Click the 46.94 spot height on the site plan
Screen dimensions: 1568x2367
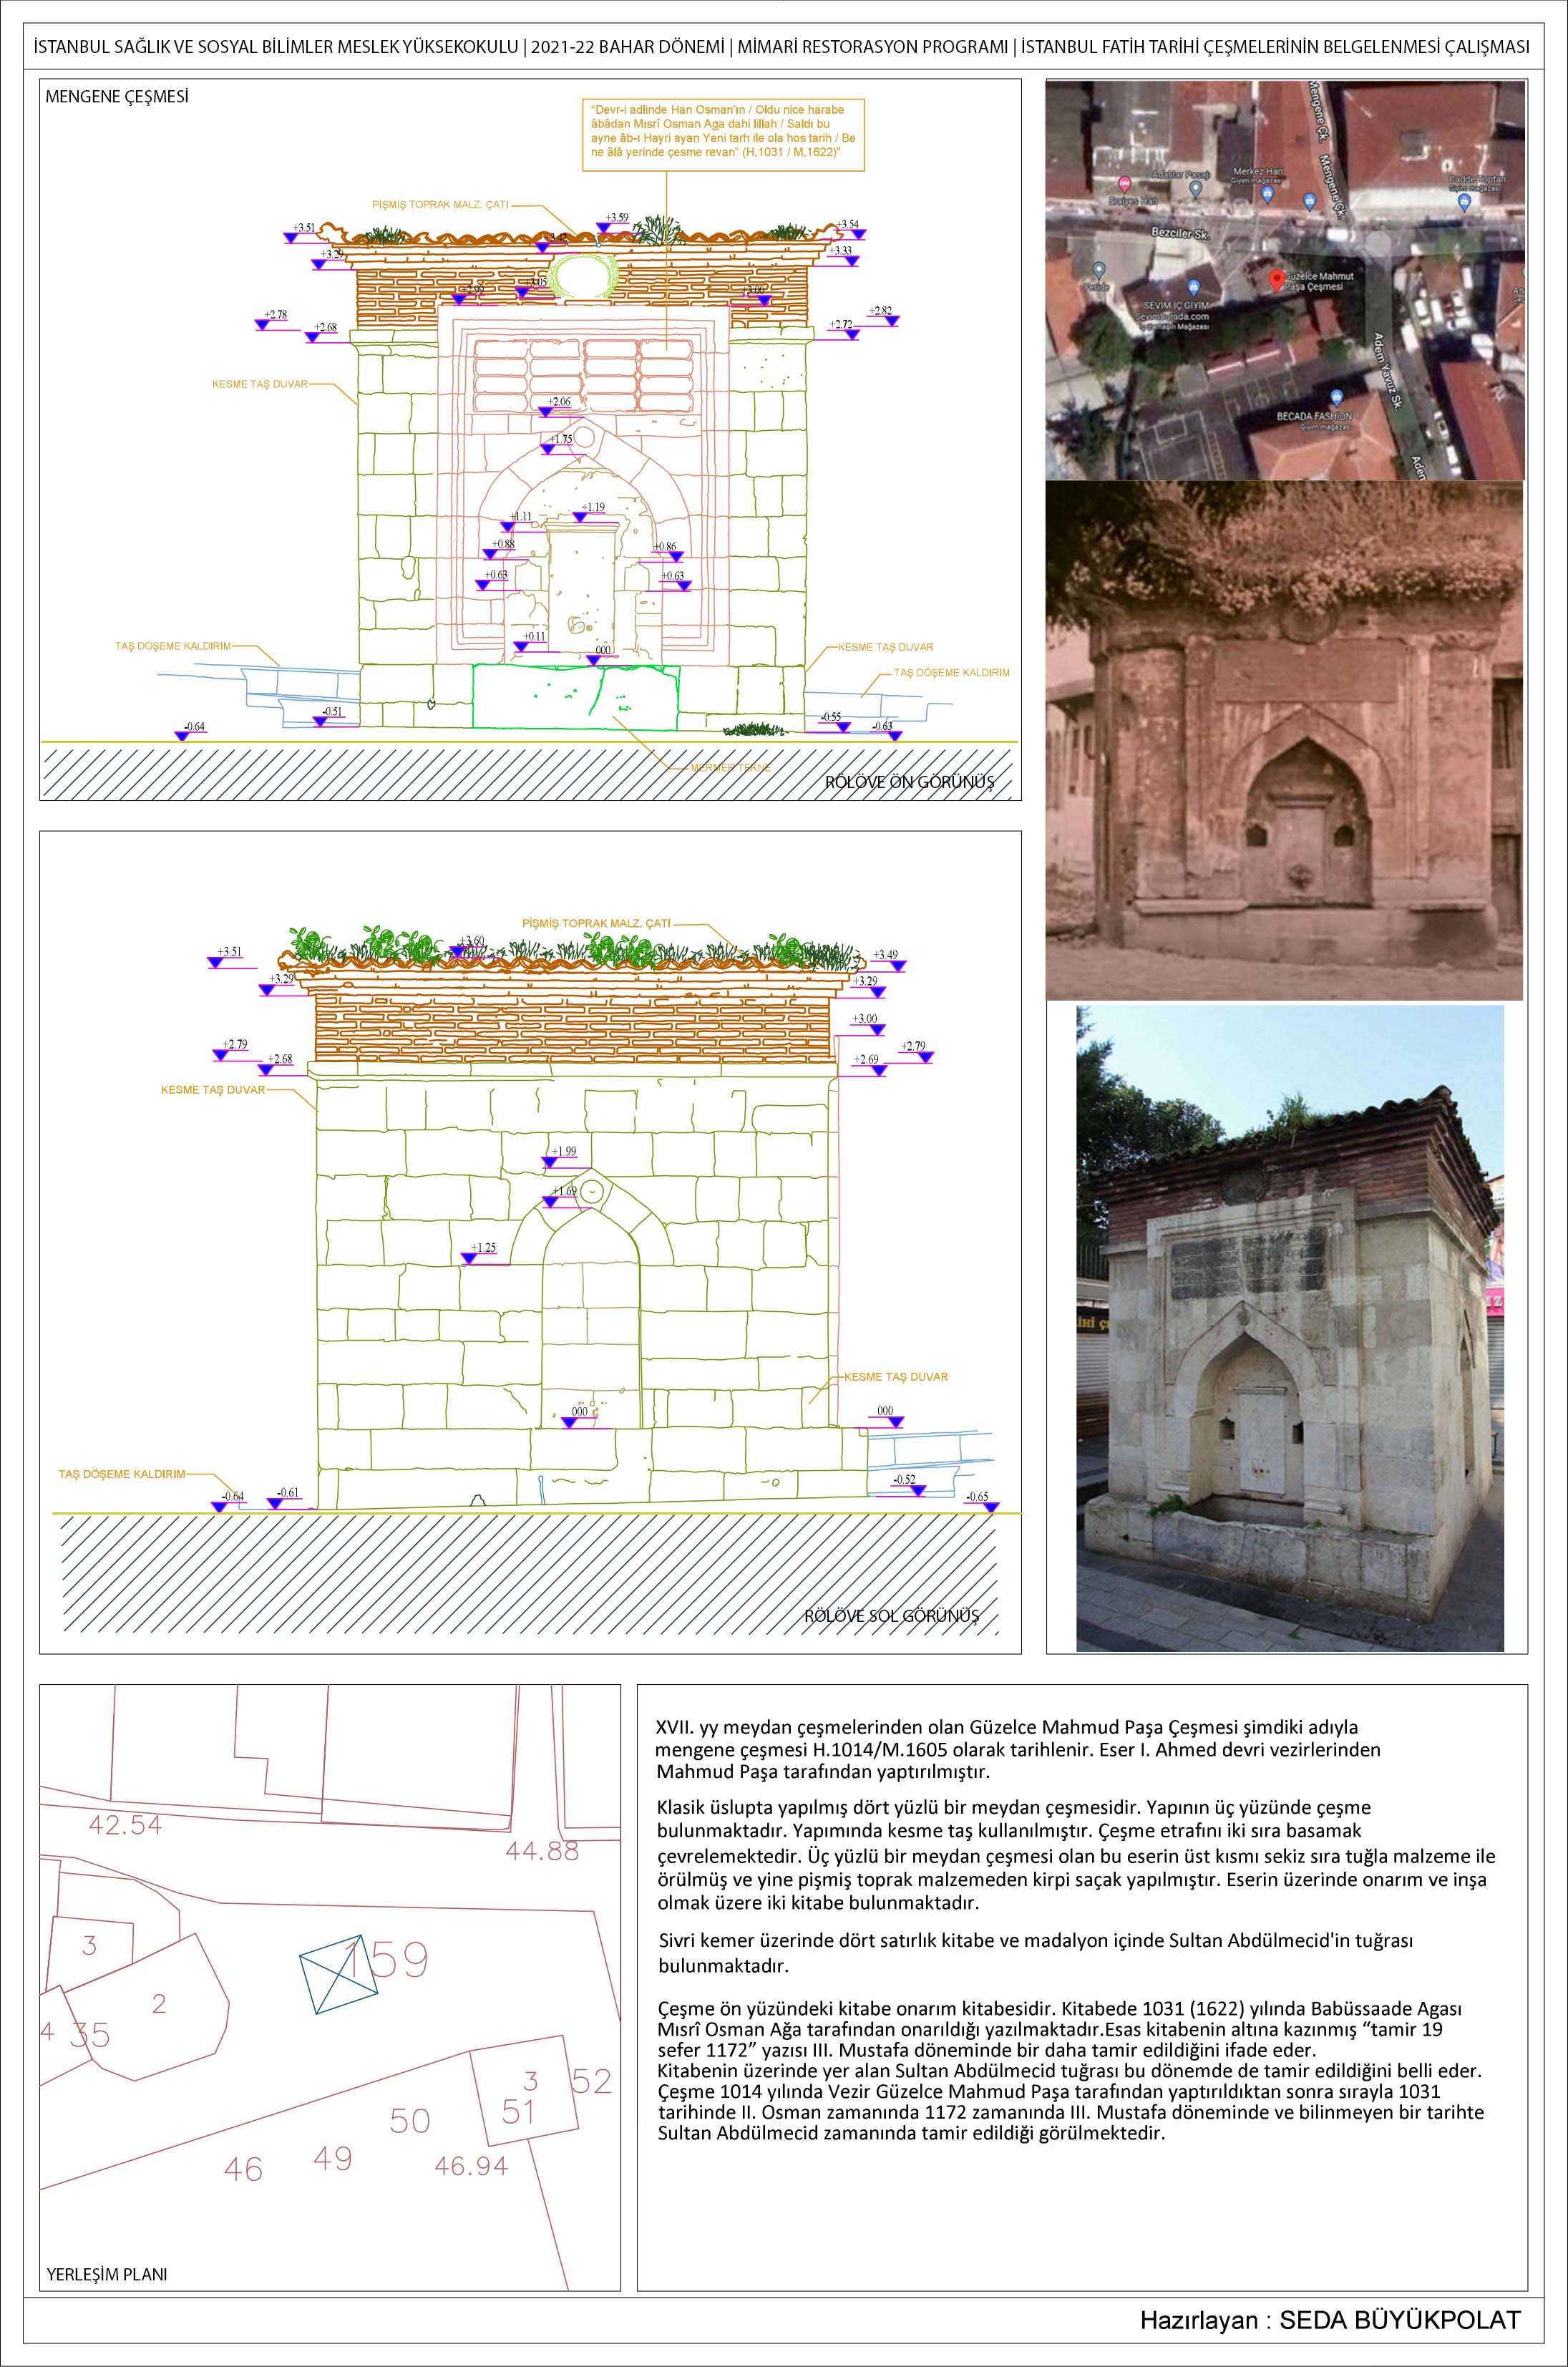point(472,2166)
